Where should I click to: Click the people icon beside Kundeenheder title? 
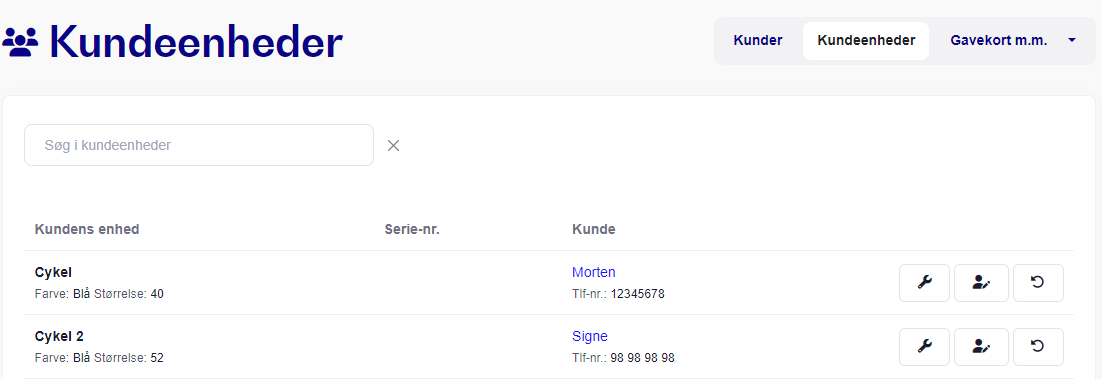pos(20,43)
